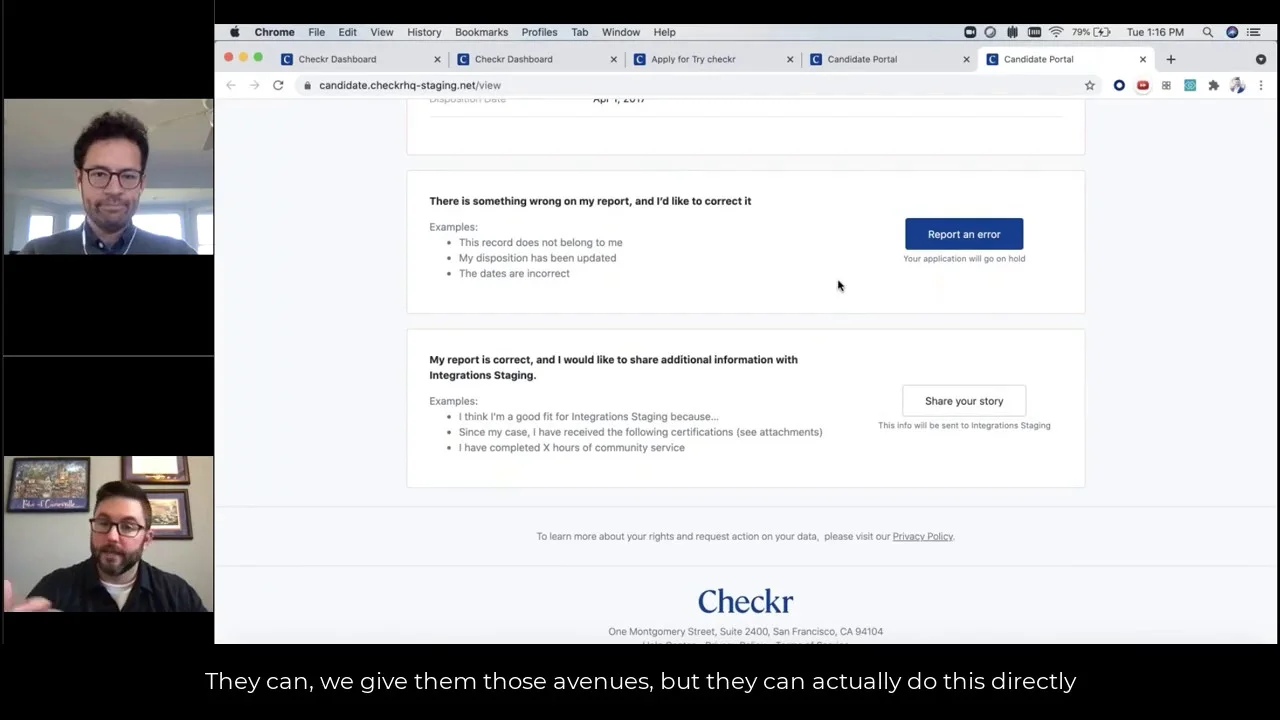Click 'This info will be sent to Integrations Staging'

(x=964, y=425)
